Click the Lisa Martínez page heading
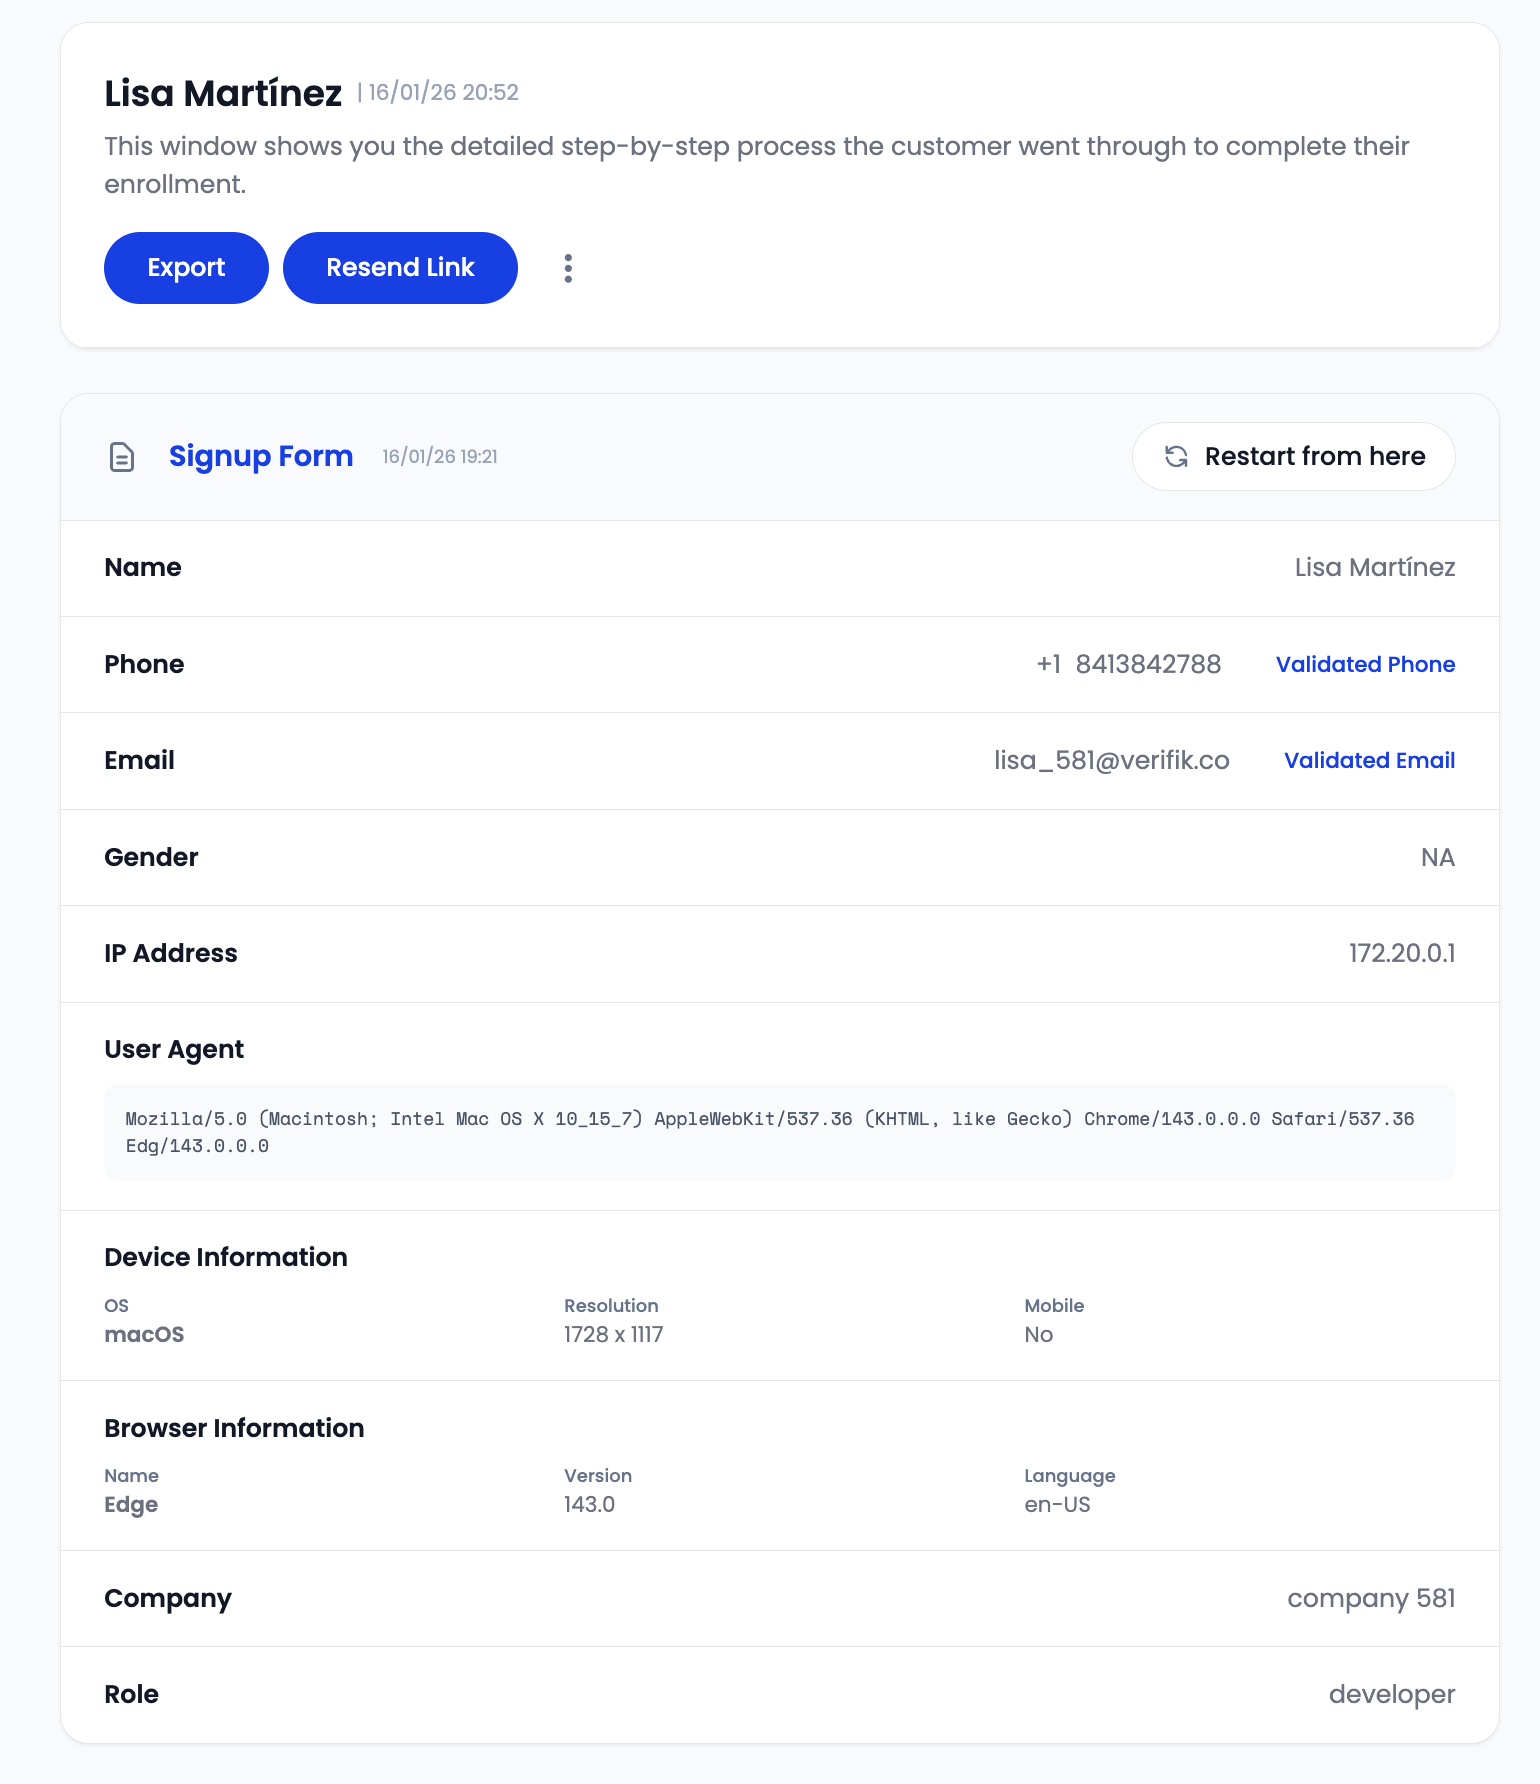The height and width of the screenshot is (1784, 1540). coord(223,93)
